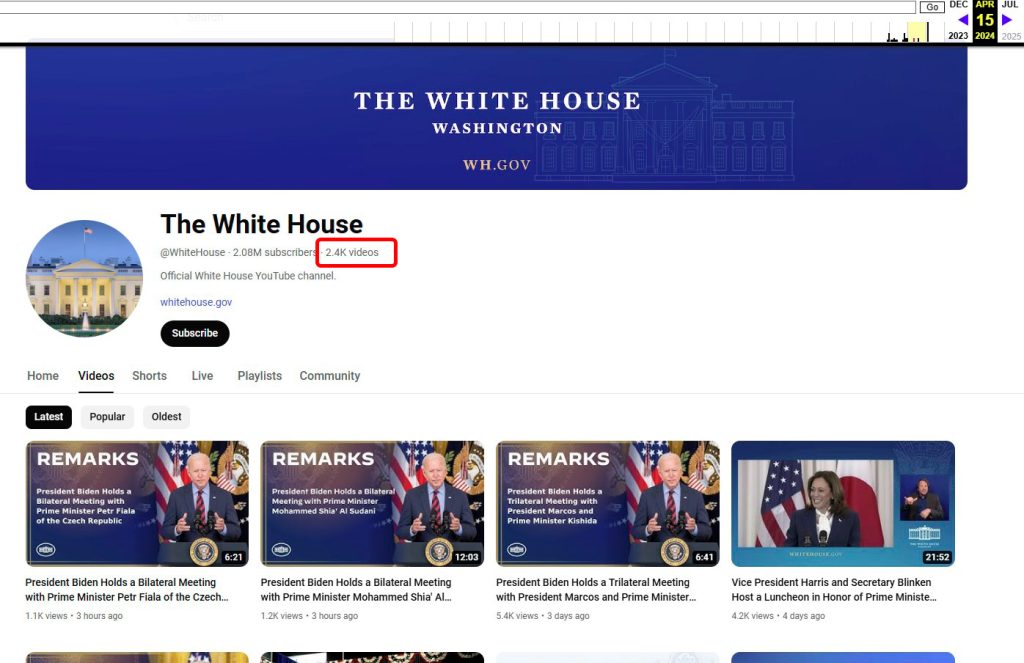The width and height of the screenshot is (1024, 663).
Task: Click the 21:52 duration badge
Action: tap(936, 557)
